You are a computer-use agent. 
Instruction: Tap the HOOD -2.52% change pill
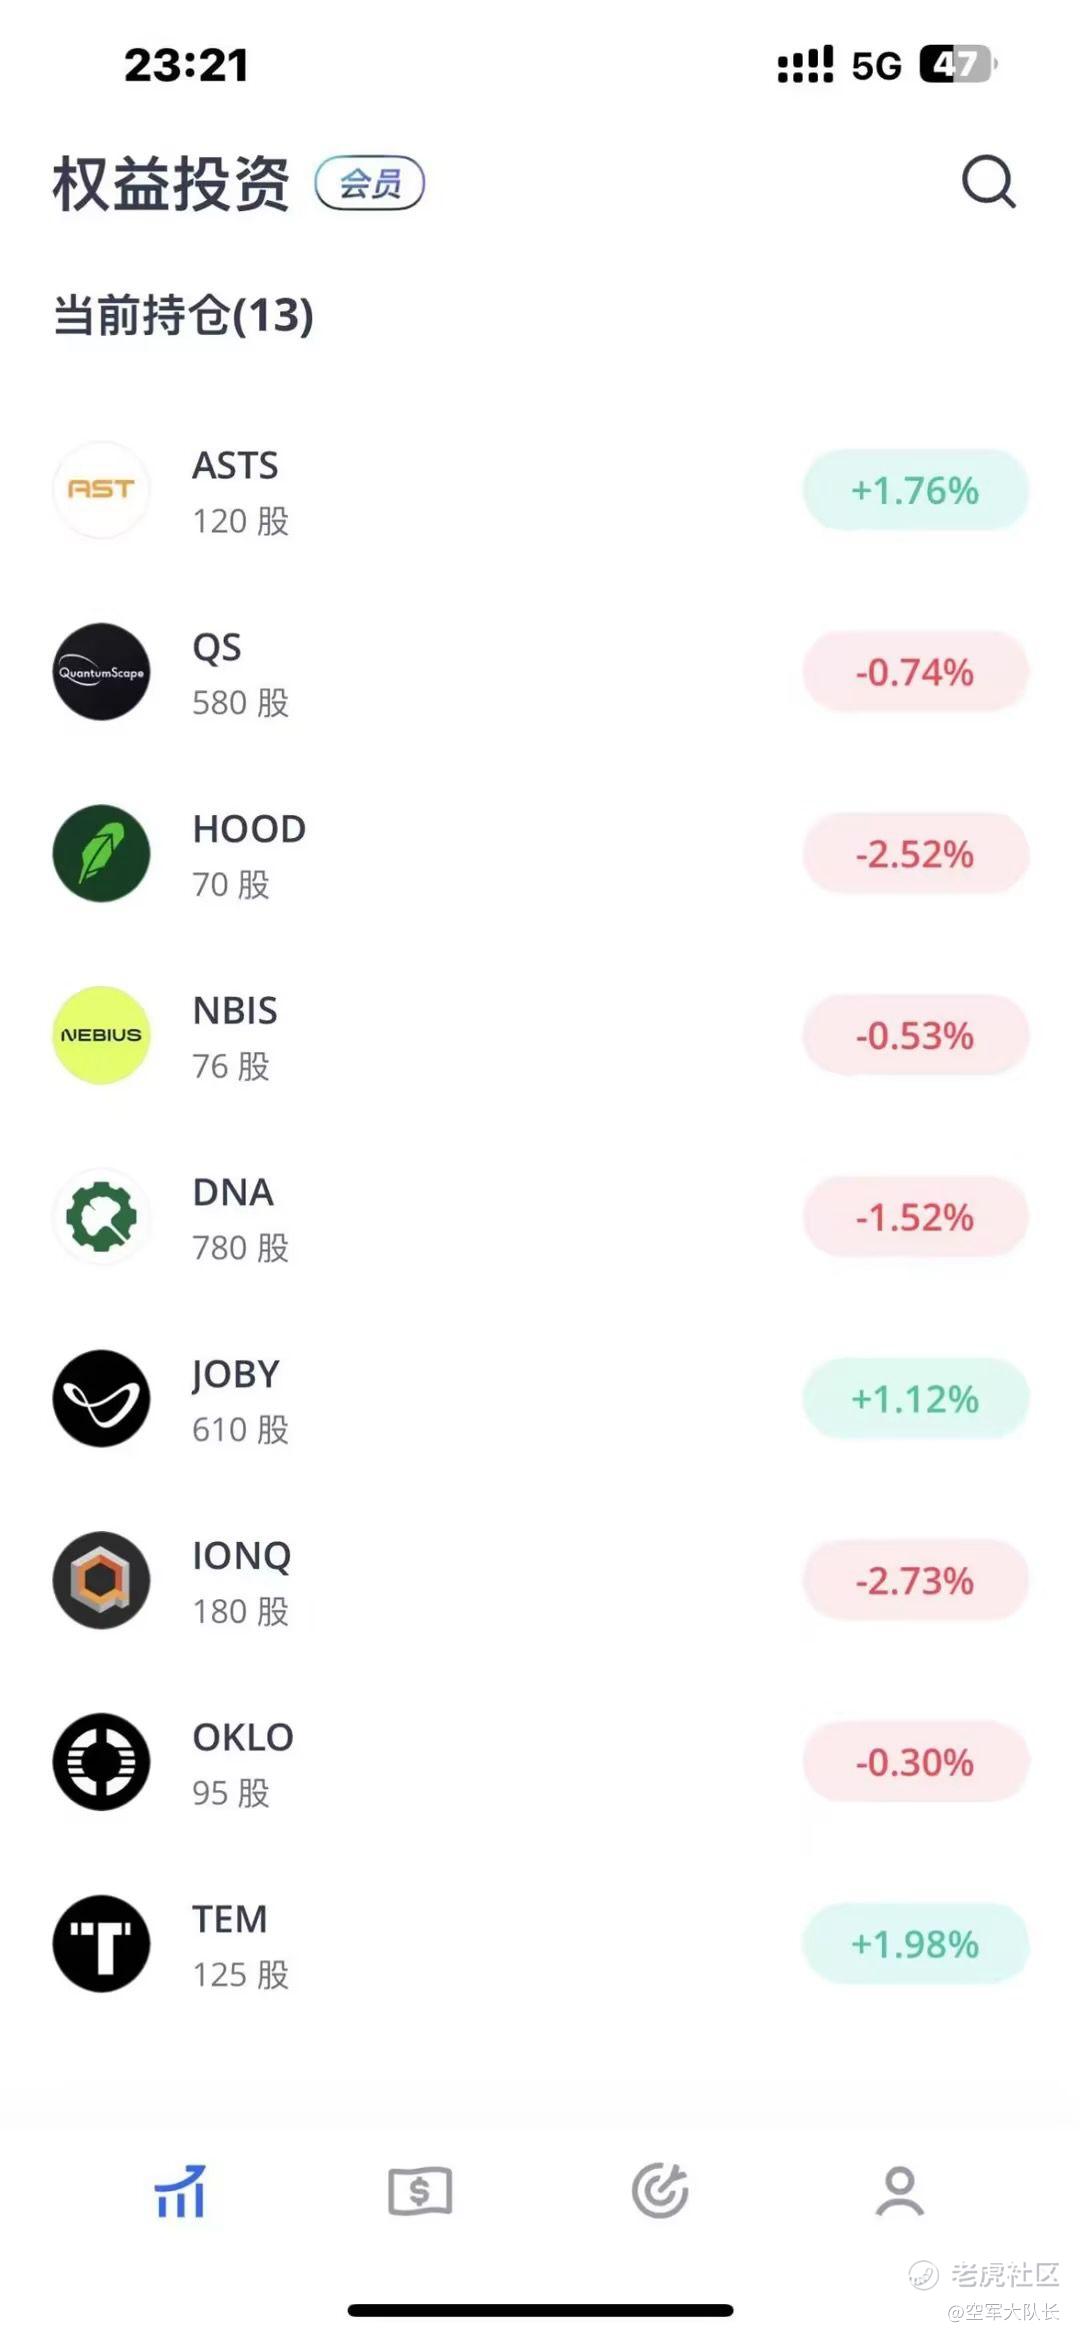915,854
